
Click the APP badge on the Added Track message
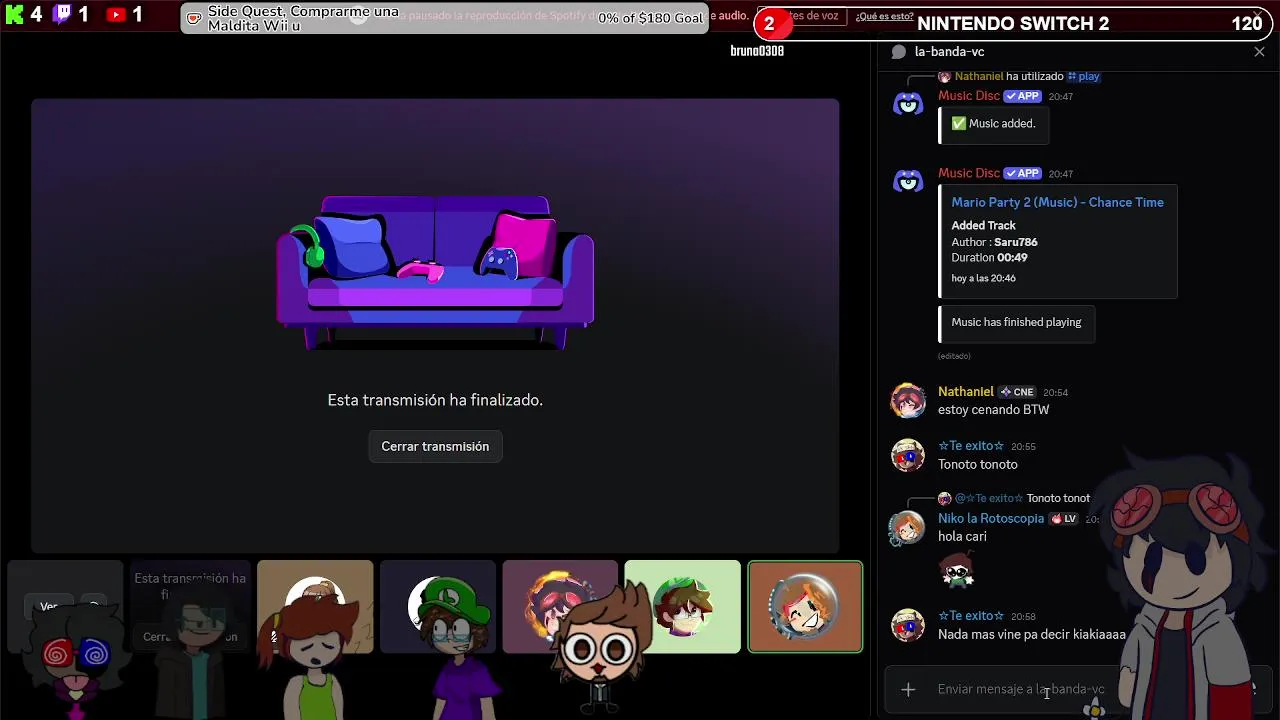click(1023, 173)
